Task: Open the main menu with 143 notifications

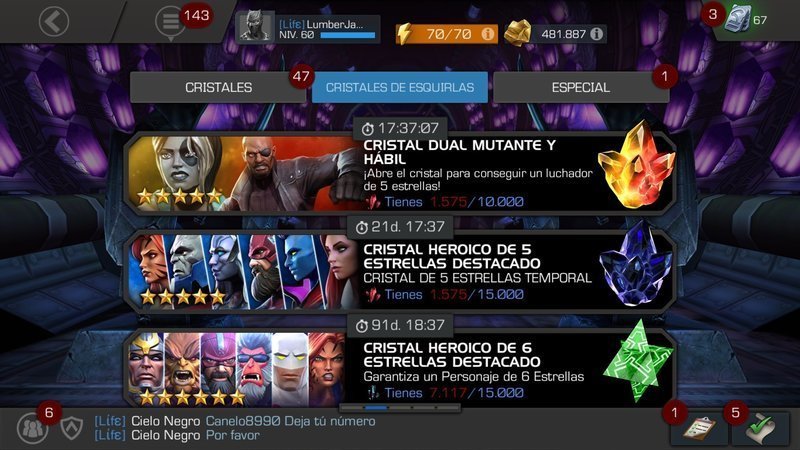Action: pos(170,22)
